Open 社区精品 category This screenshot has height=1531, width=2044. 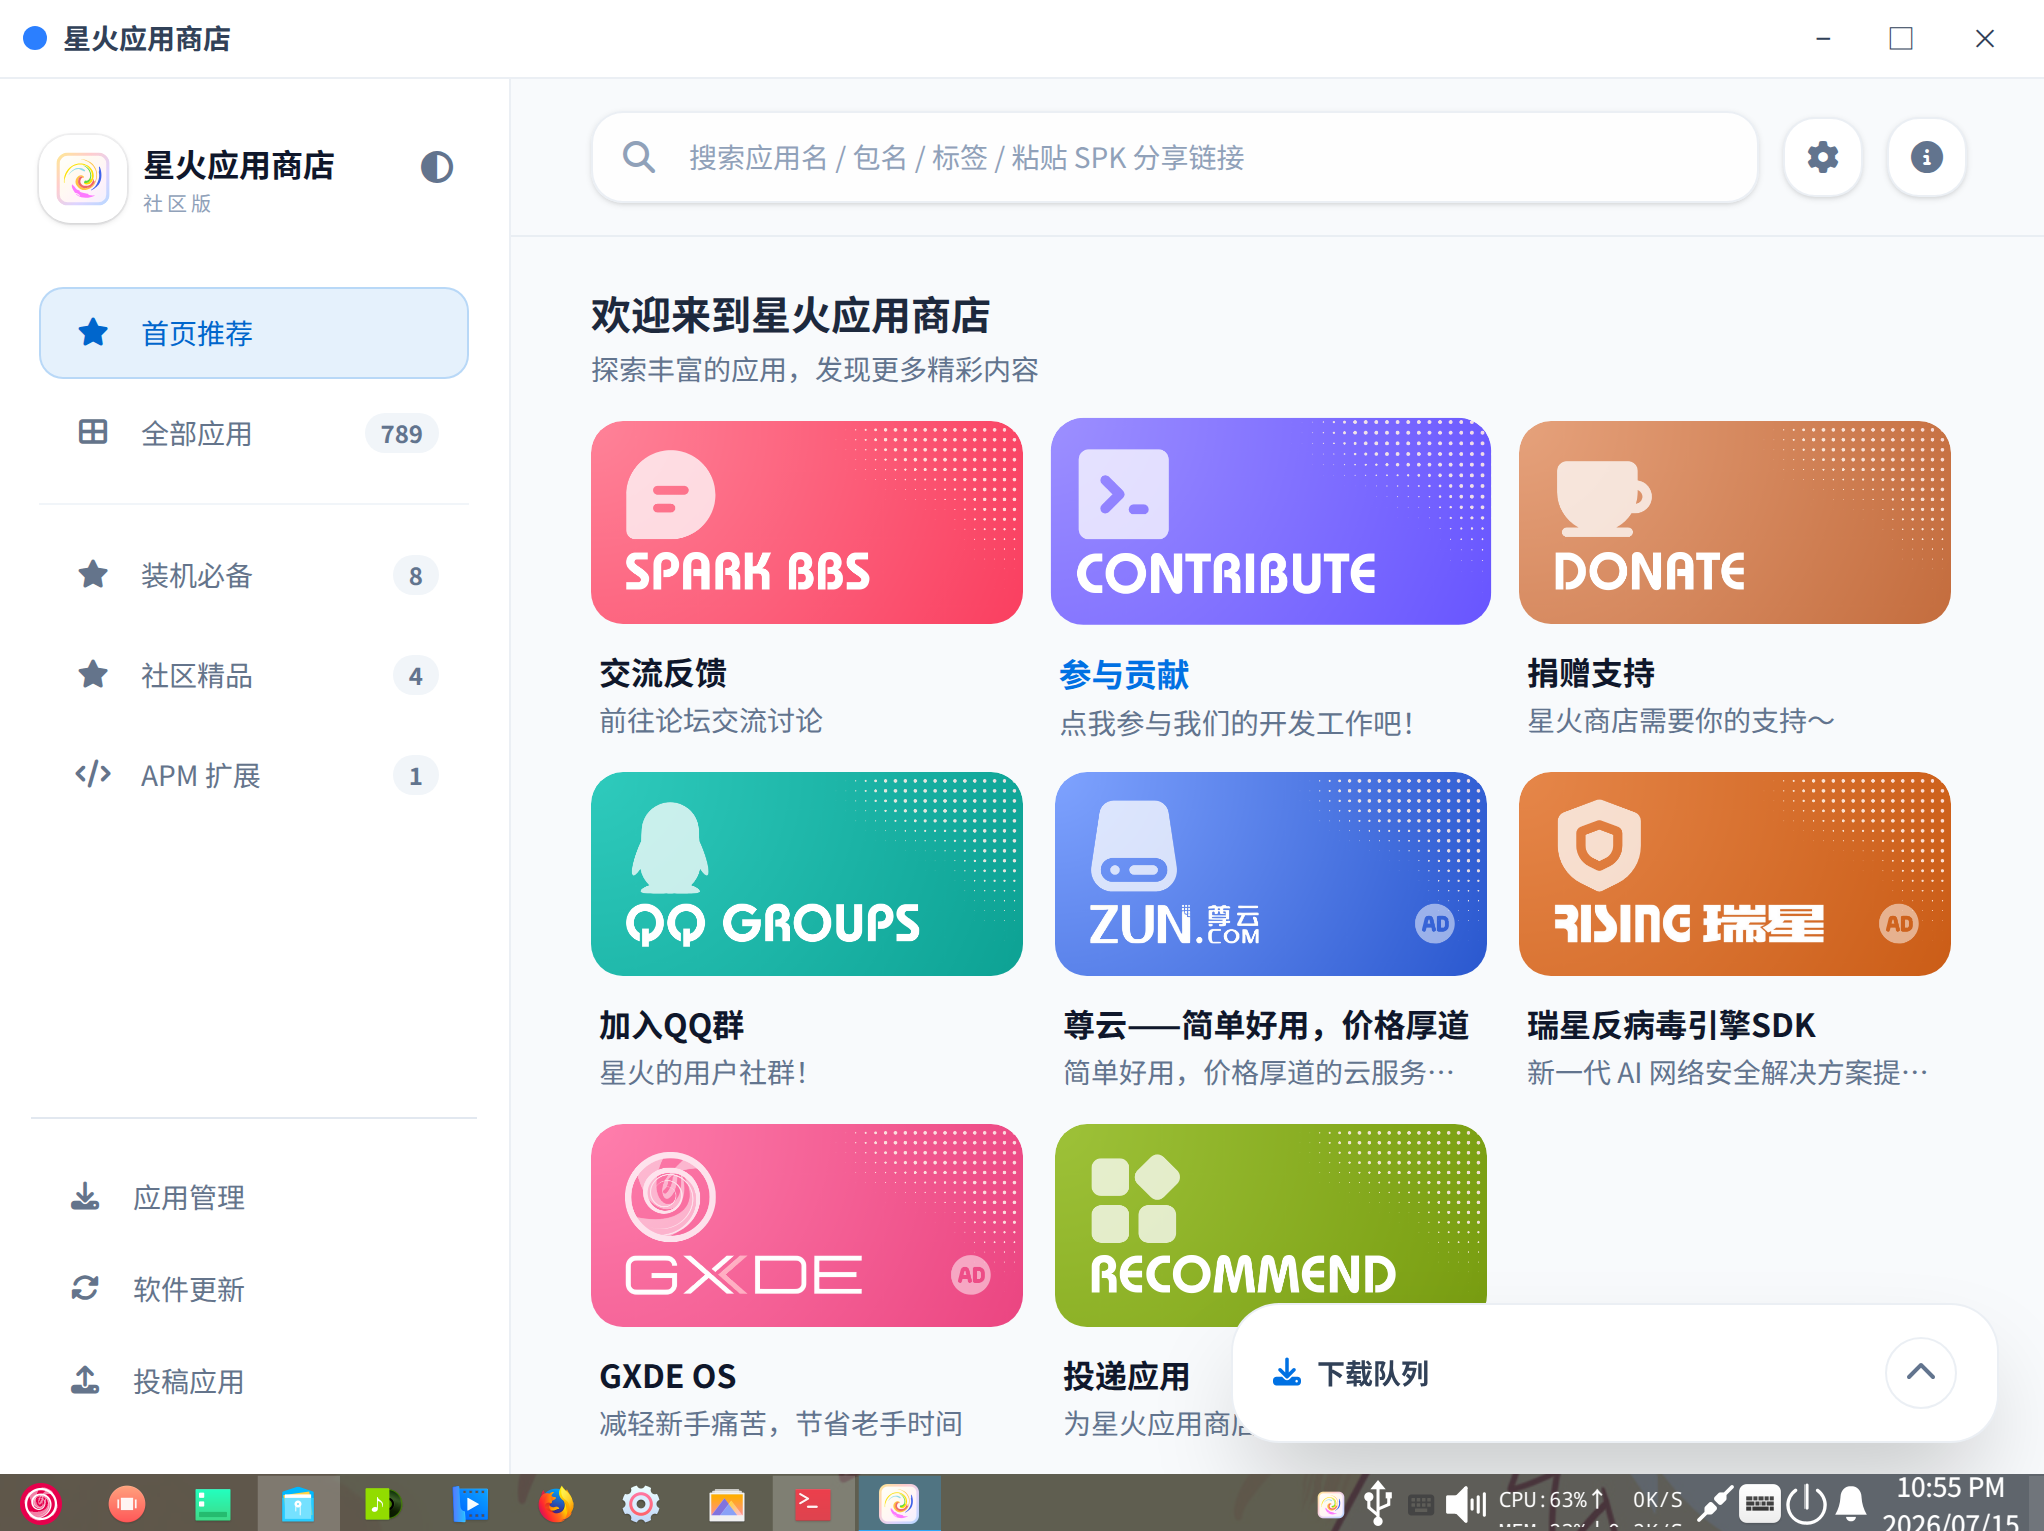254,676
